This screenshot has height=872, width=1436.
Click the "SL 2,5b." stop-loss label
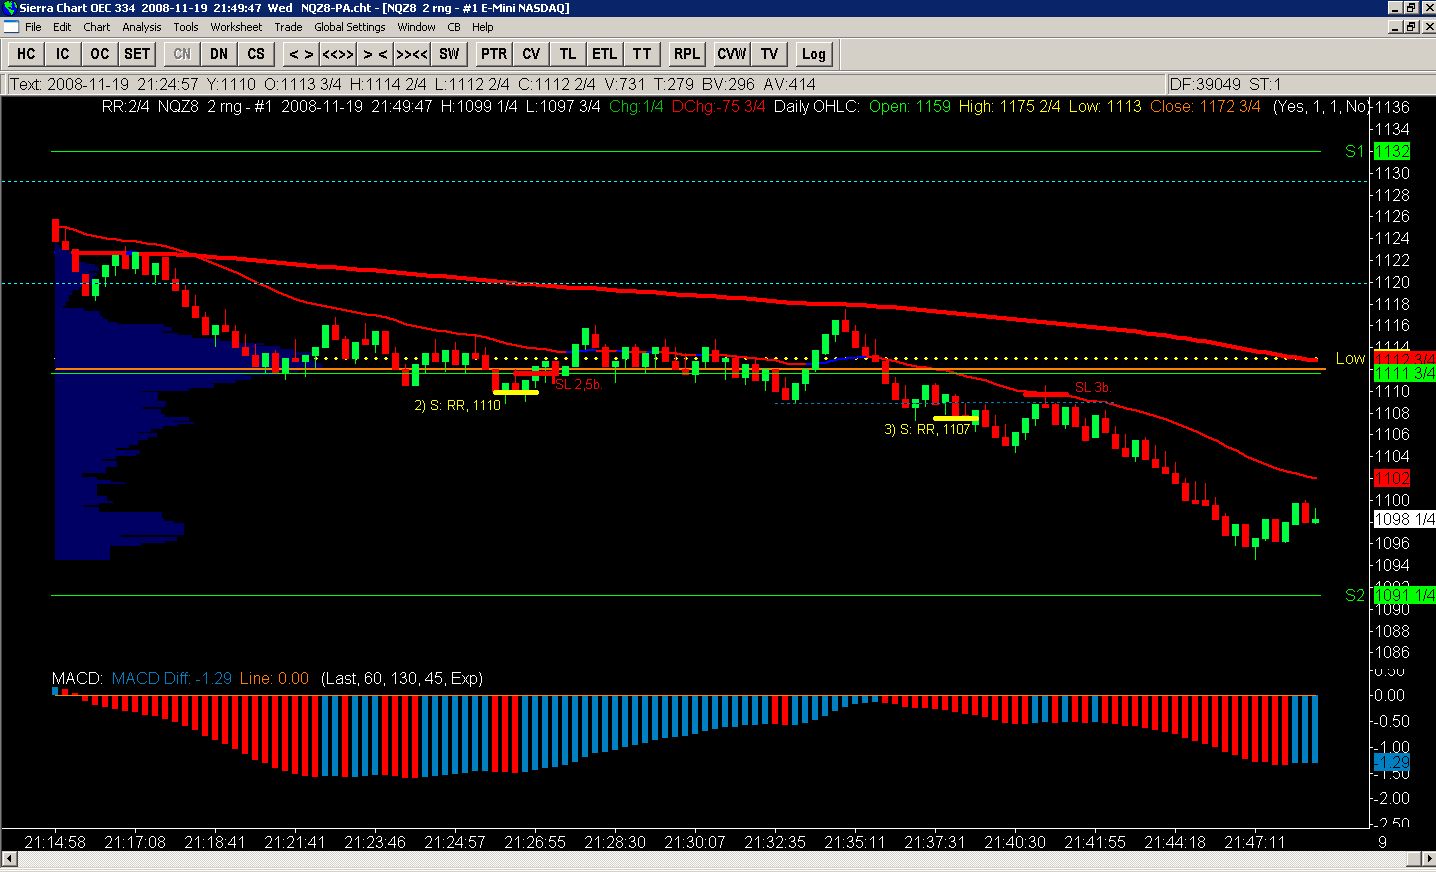pos(578,384)
